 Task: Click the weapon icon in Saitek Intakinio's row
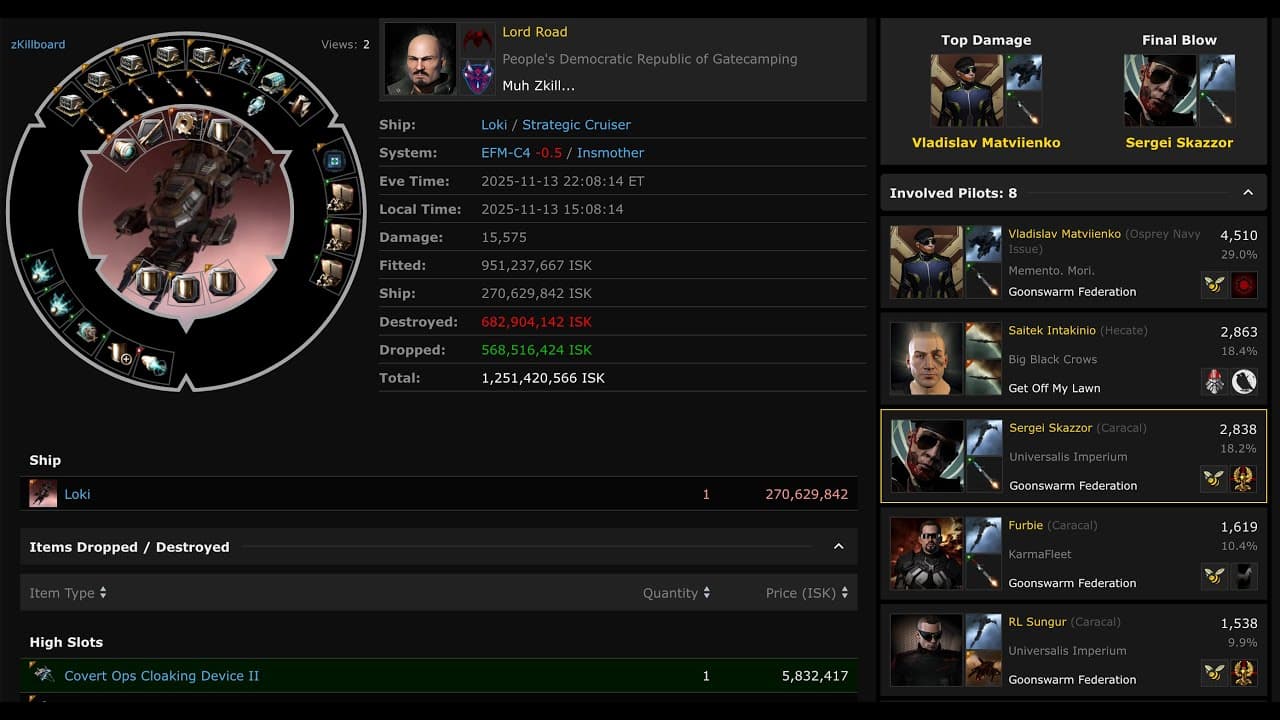click(x=984, y=377)
